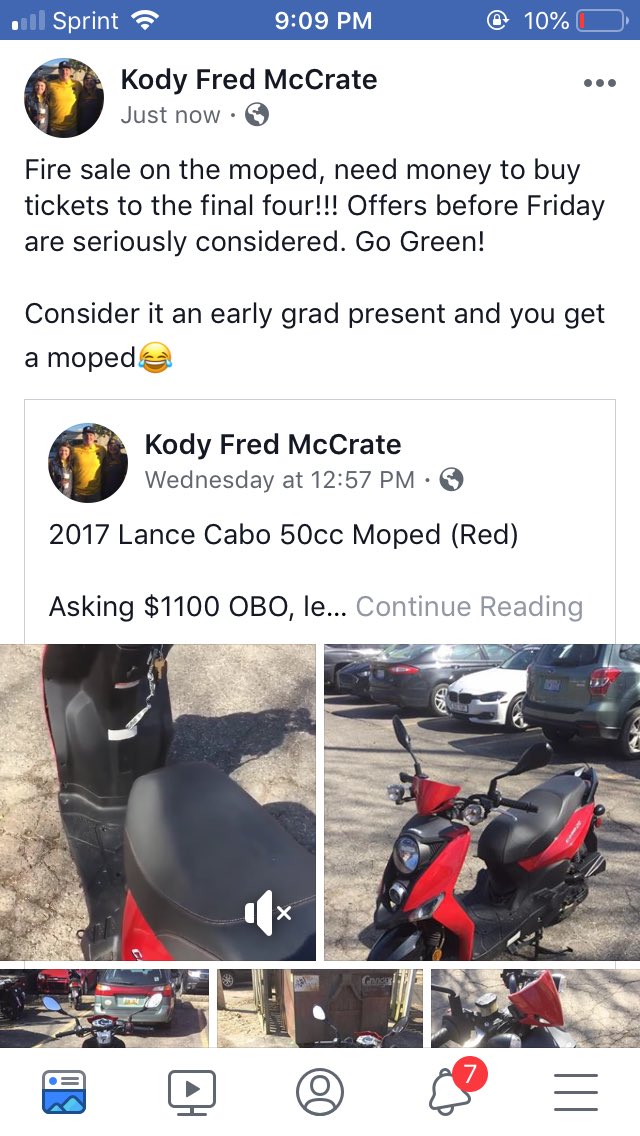640x1136 pixels.
Task: Tap the Wednesday at 12:57 PM timestamp
Action: [x=280, y=480]
